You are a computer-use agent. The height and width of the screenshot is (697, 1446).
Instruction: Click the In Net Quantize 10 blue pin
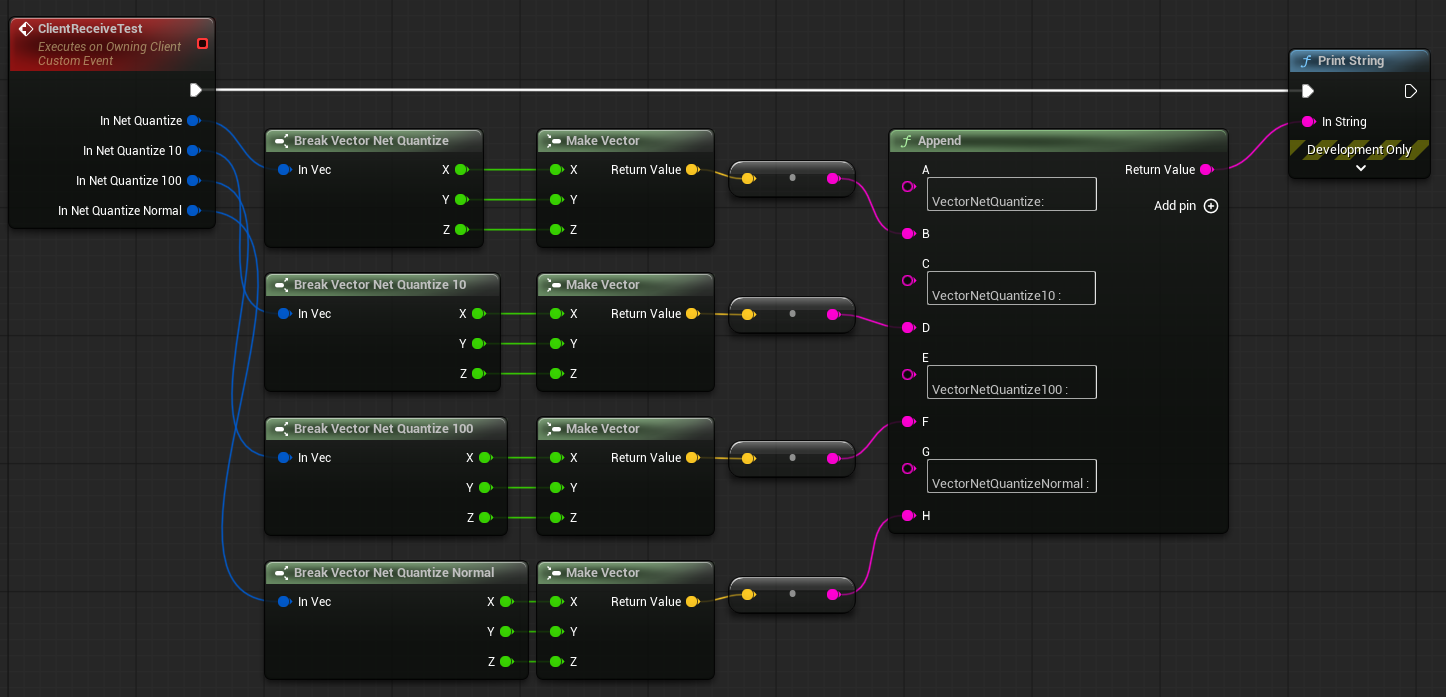pyautogui.click(x=194, y=151)
